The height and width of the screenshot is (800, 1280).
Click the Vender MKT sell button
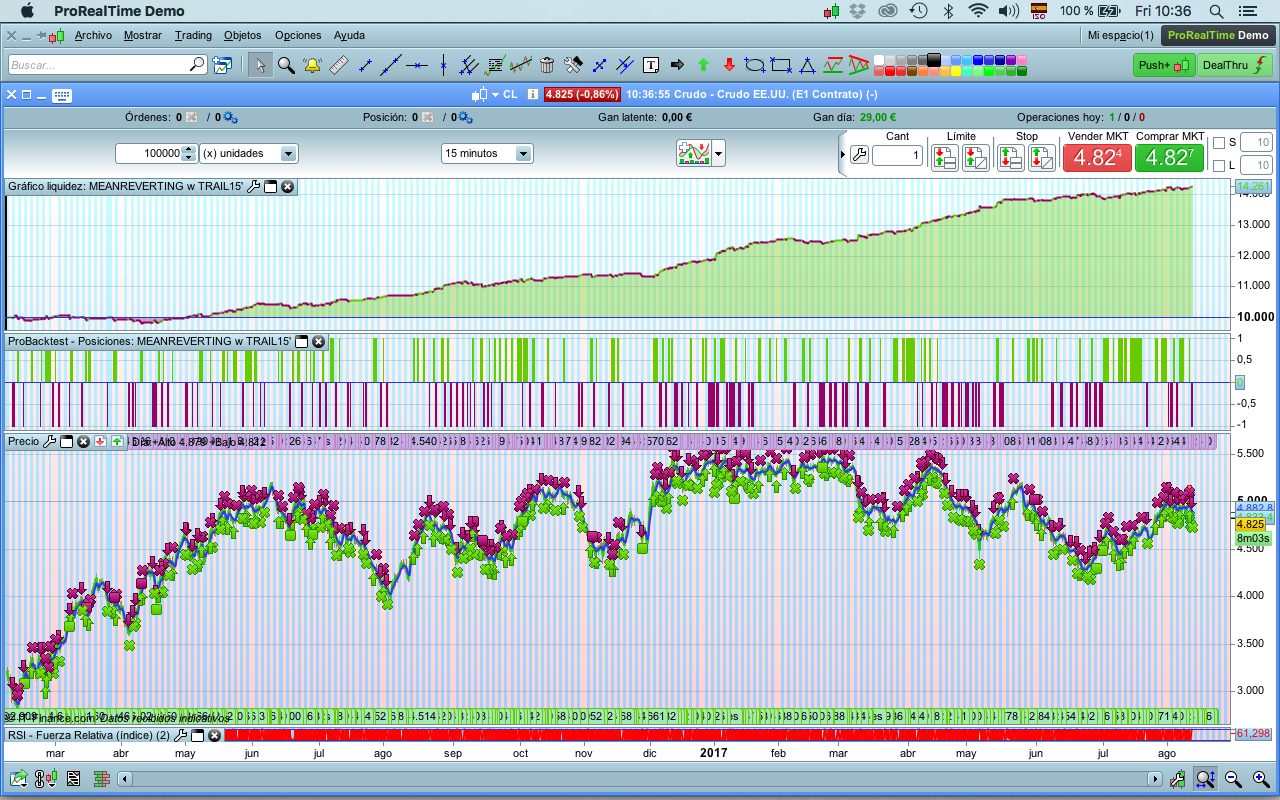1097,157
